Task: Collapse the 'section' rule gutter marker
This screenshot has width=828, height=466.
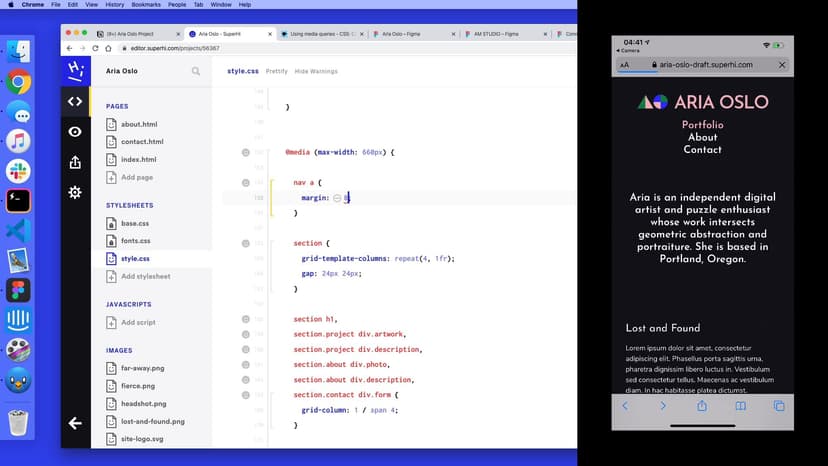Action: [x=245, y=243]
